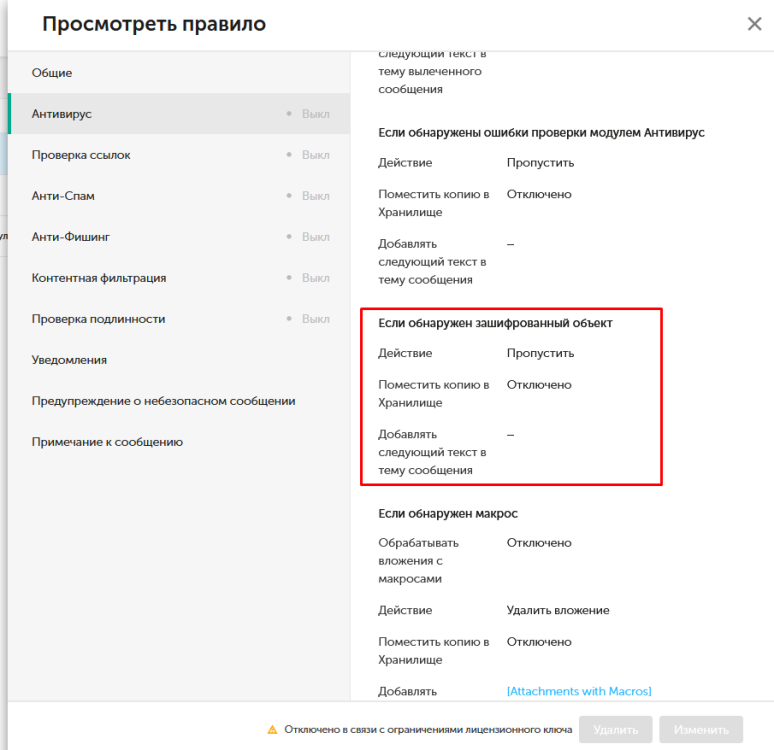Select the Антивирус section
Image resolution: width=774 pixels, height=750 pixels.
coord(62,114)
